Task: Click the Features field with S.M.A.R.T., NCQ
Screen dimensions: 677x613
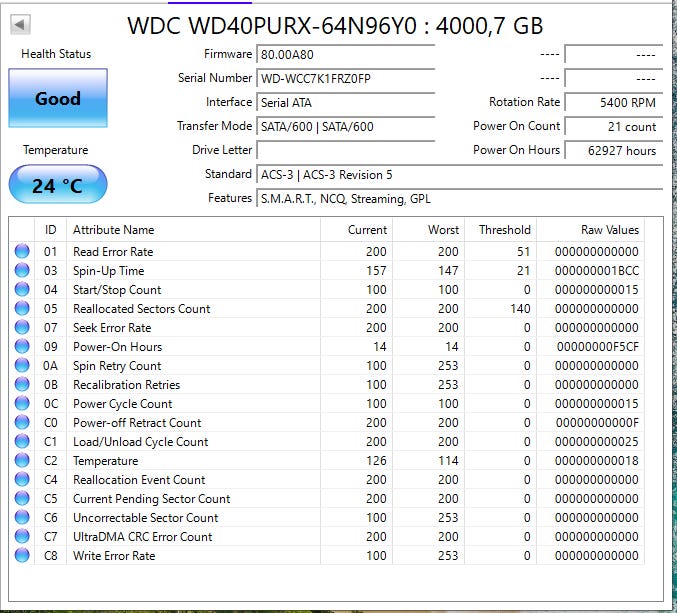Action: tap(459, 199)
